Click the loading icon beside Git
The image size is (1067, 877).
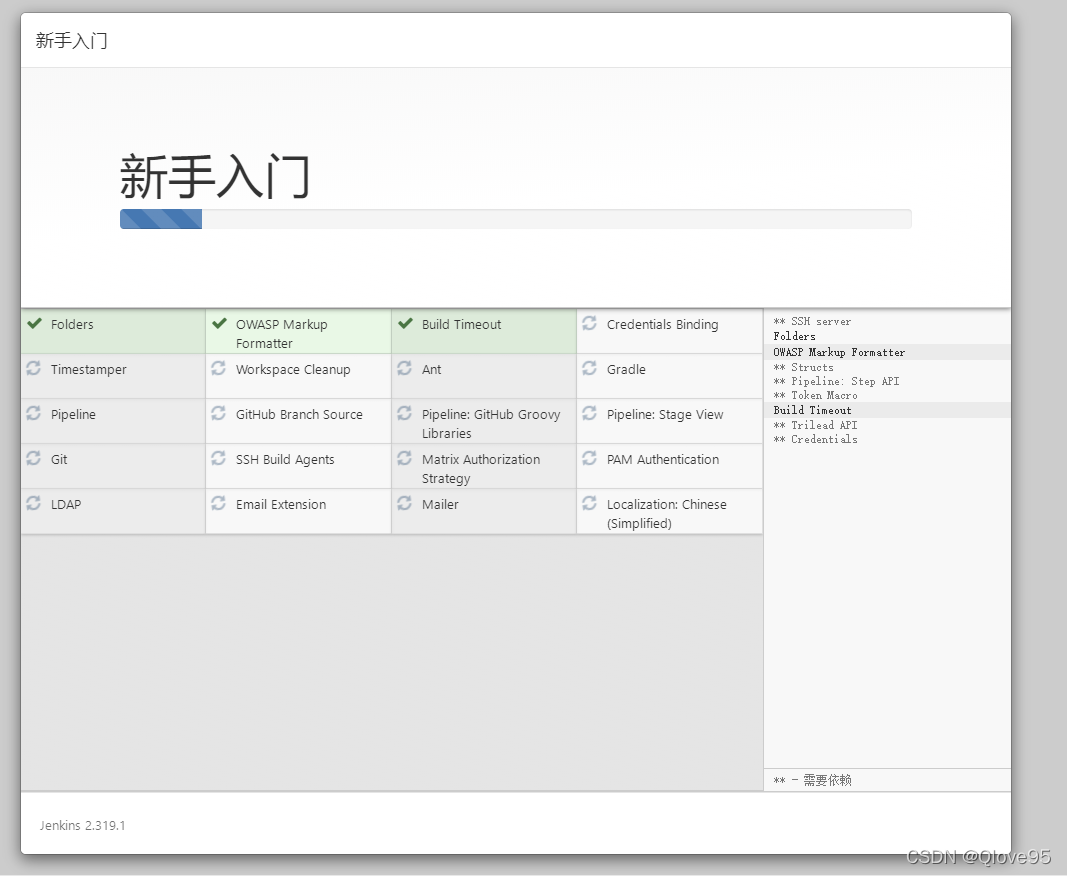(x=33, y=459)
